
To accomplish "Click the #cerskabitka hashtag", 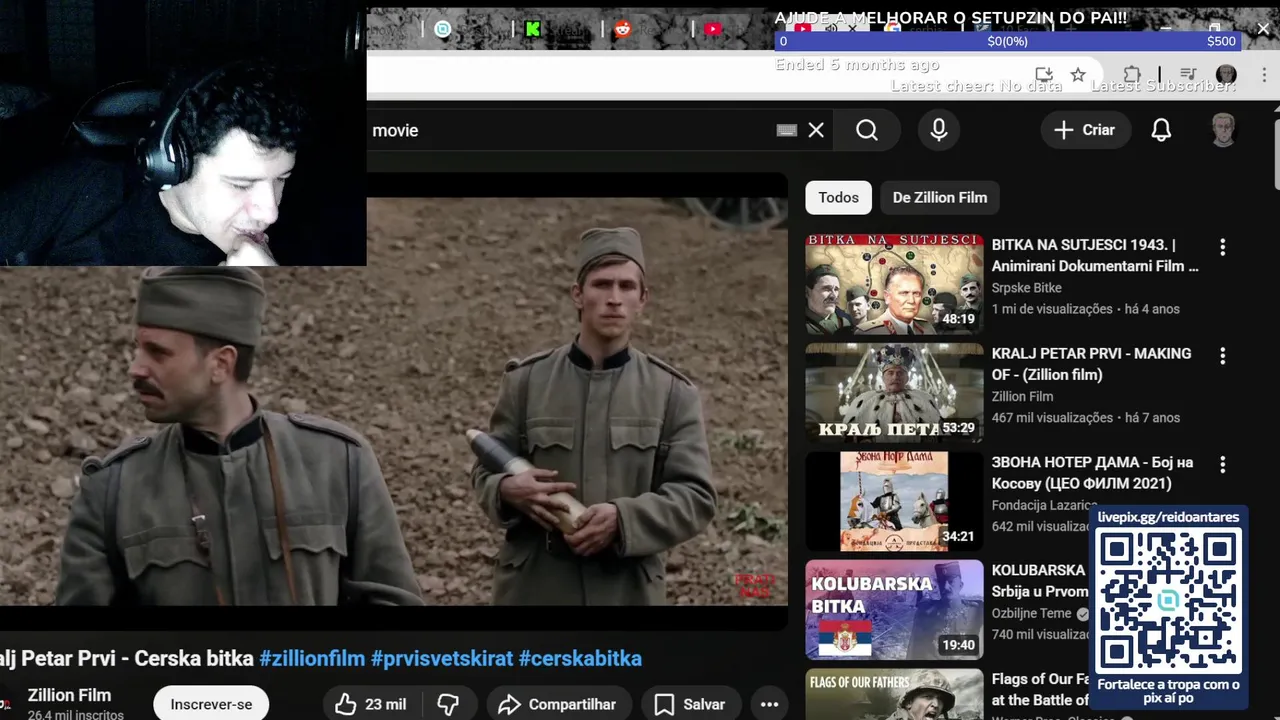I will point(580,658).
